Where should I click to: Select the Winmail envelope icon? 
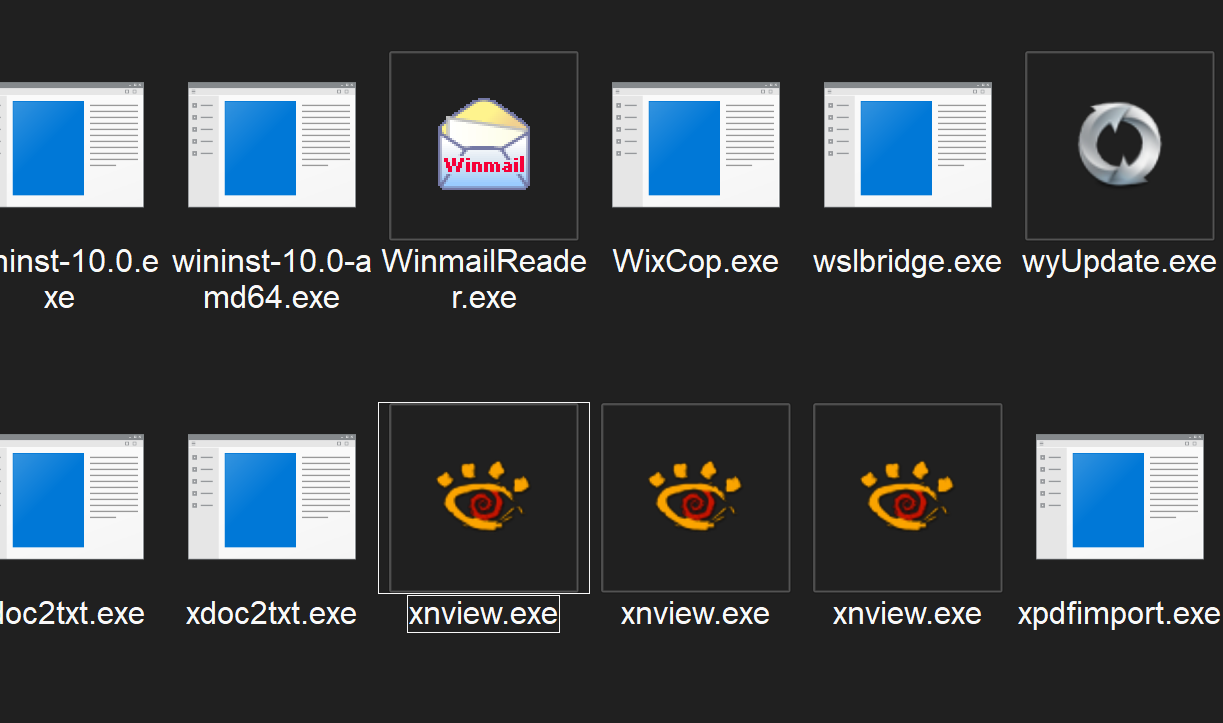point(483,146)
